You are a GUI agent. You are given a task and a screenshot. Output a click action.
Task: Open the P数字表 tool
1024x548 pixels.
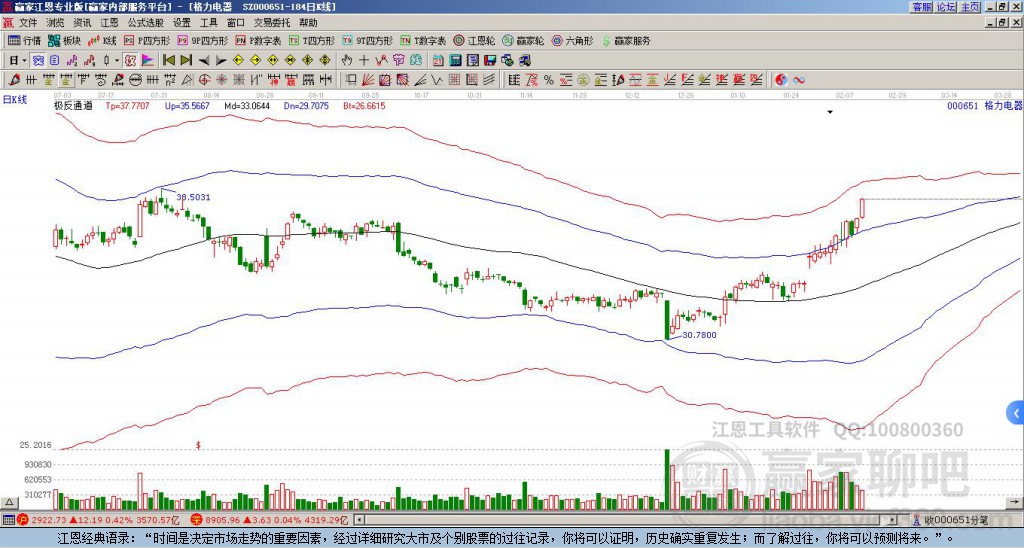(258, 40)
